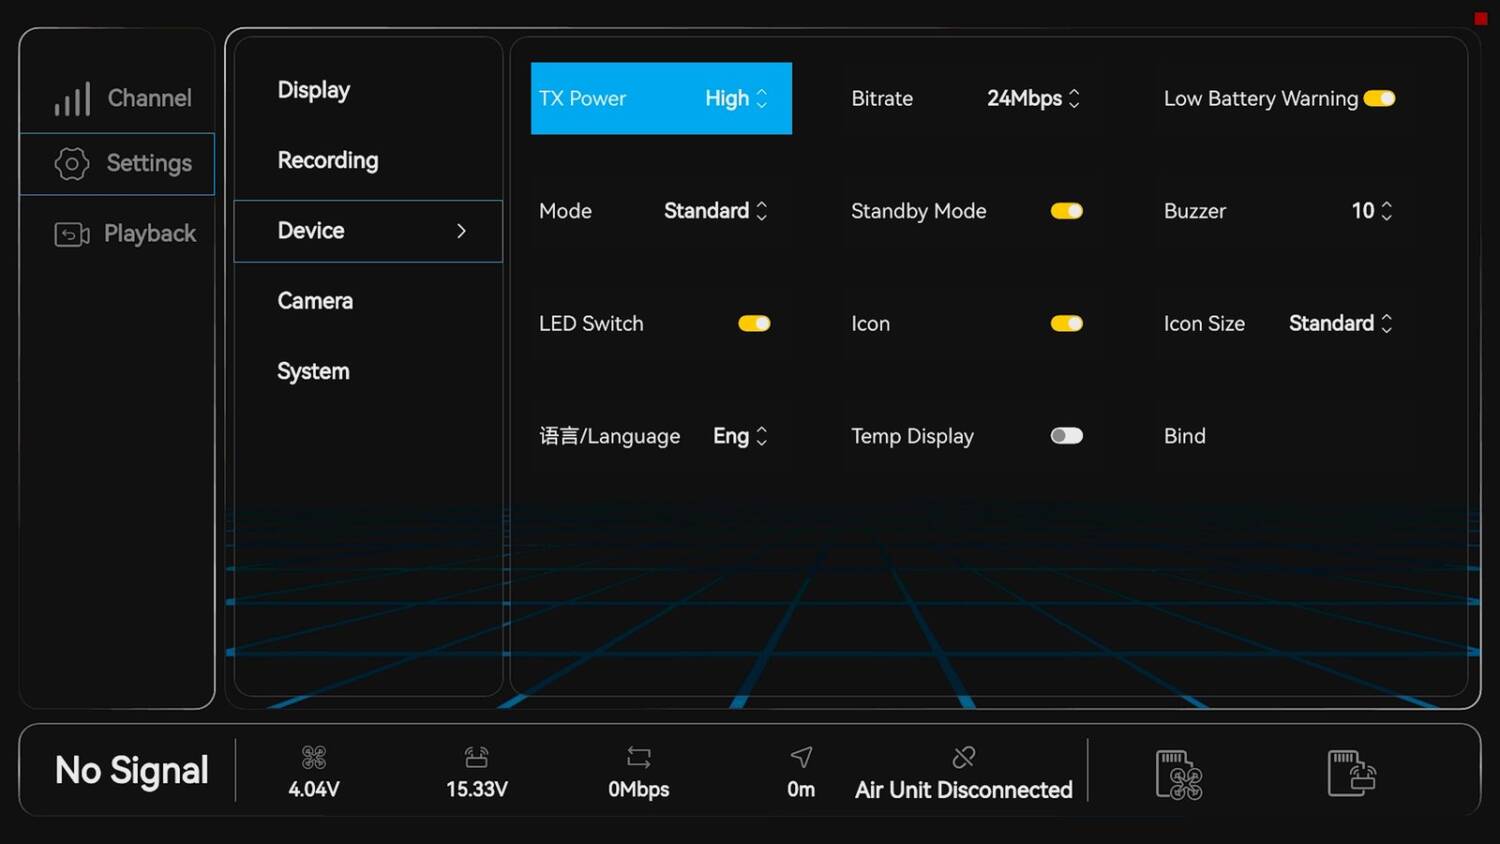This screenshot has height=844, width=1500.
Task: Click the Settings gear icon
Action: tap(72, 163)
